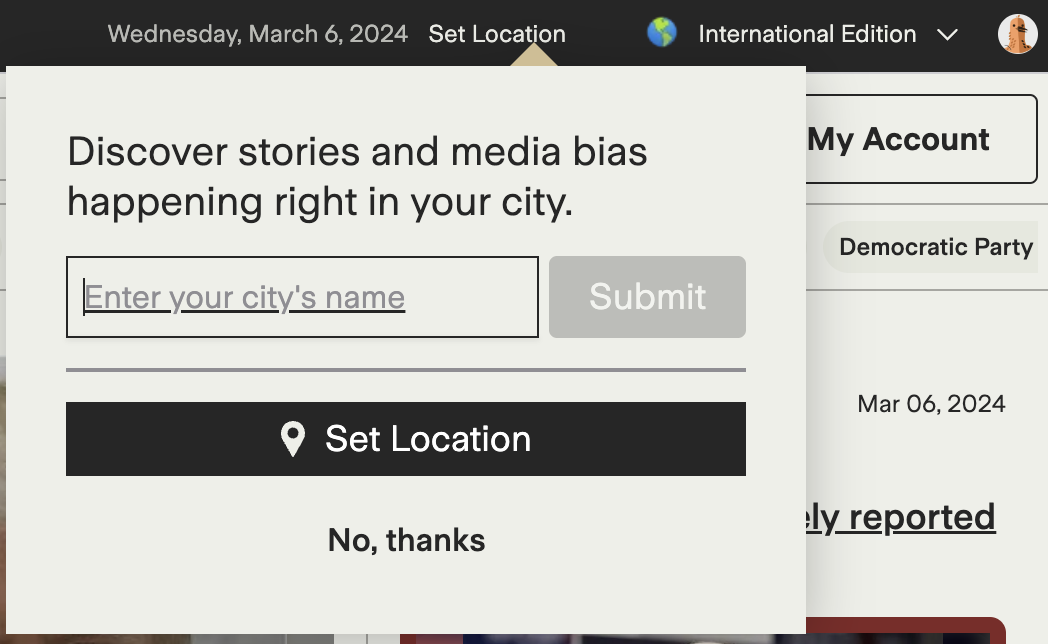The image size is (1048, 644).
Task: Expand the edition chevron arrow
Action: [947, 35]
